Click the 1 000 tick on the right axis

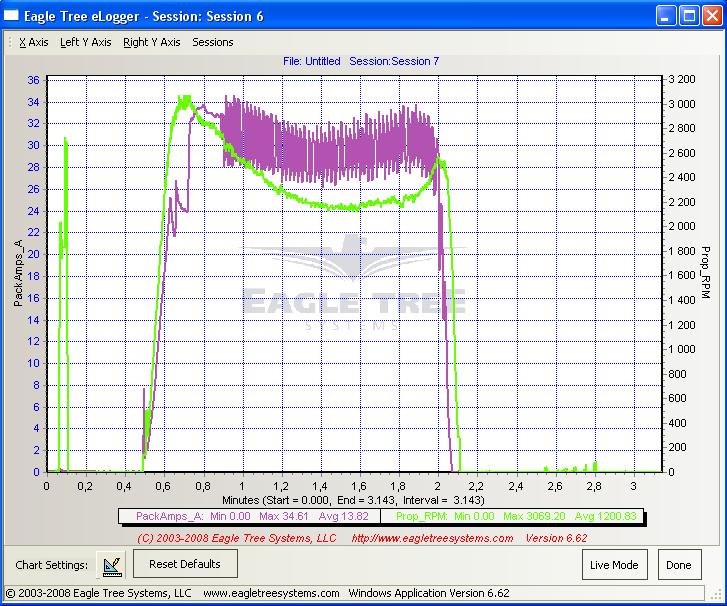[x=681, y=349]
